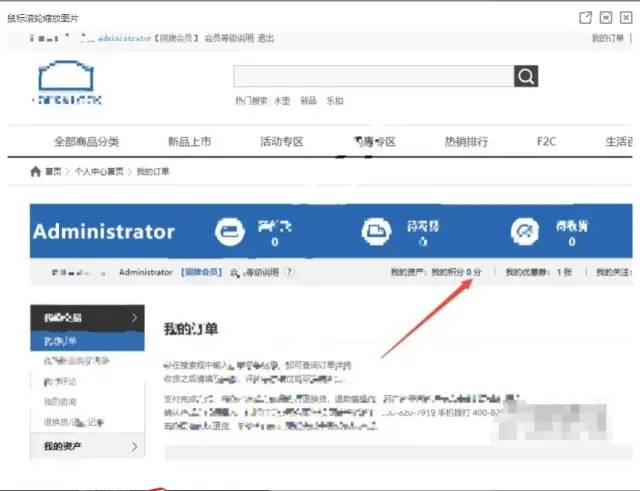The image size is (640, 491).
Task: Select the highlighted blue sidebar item
Action: (87, 341)
